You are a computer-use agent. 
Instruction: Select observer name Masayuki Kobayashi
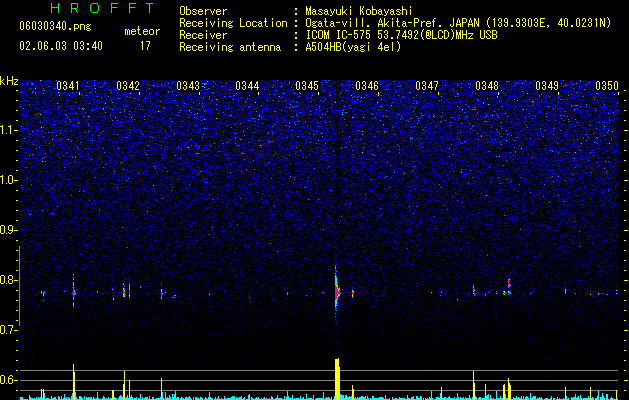pyautogui.click(x=358, y=11)
